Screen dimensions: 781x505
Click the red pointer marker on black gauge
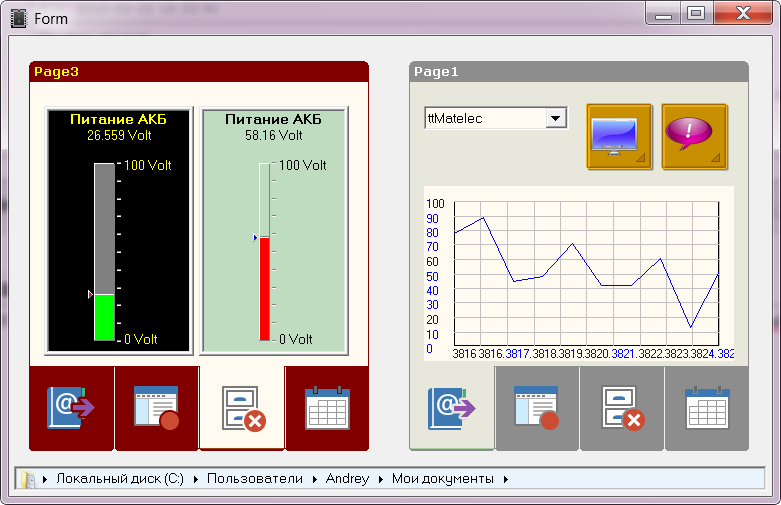[90, 294]
